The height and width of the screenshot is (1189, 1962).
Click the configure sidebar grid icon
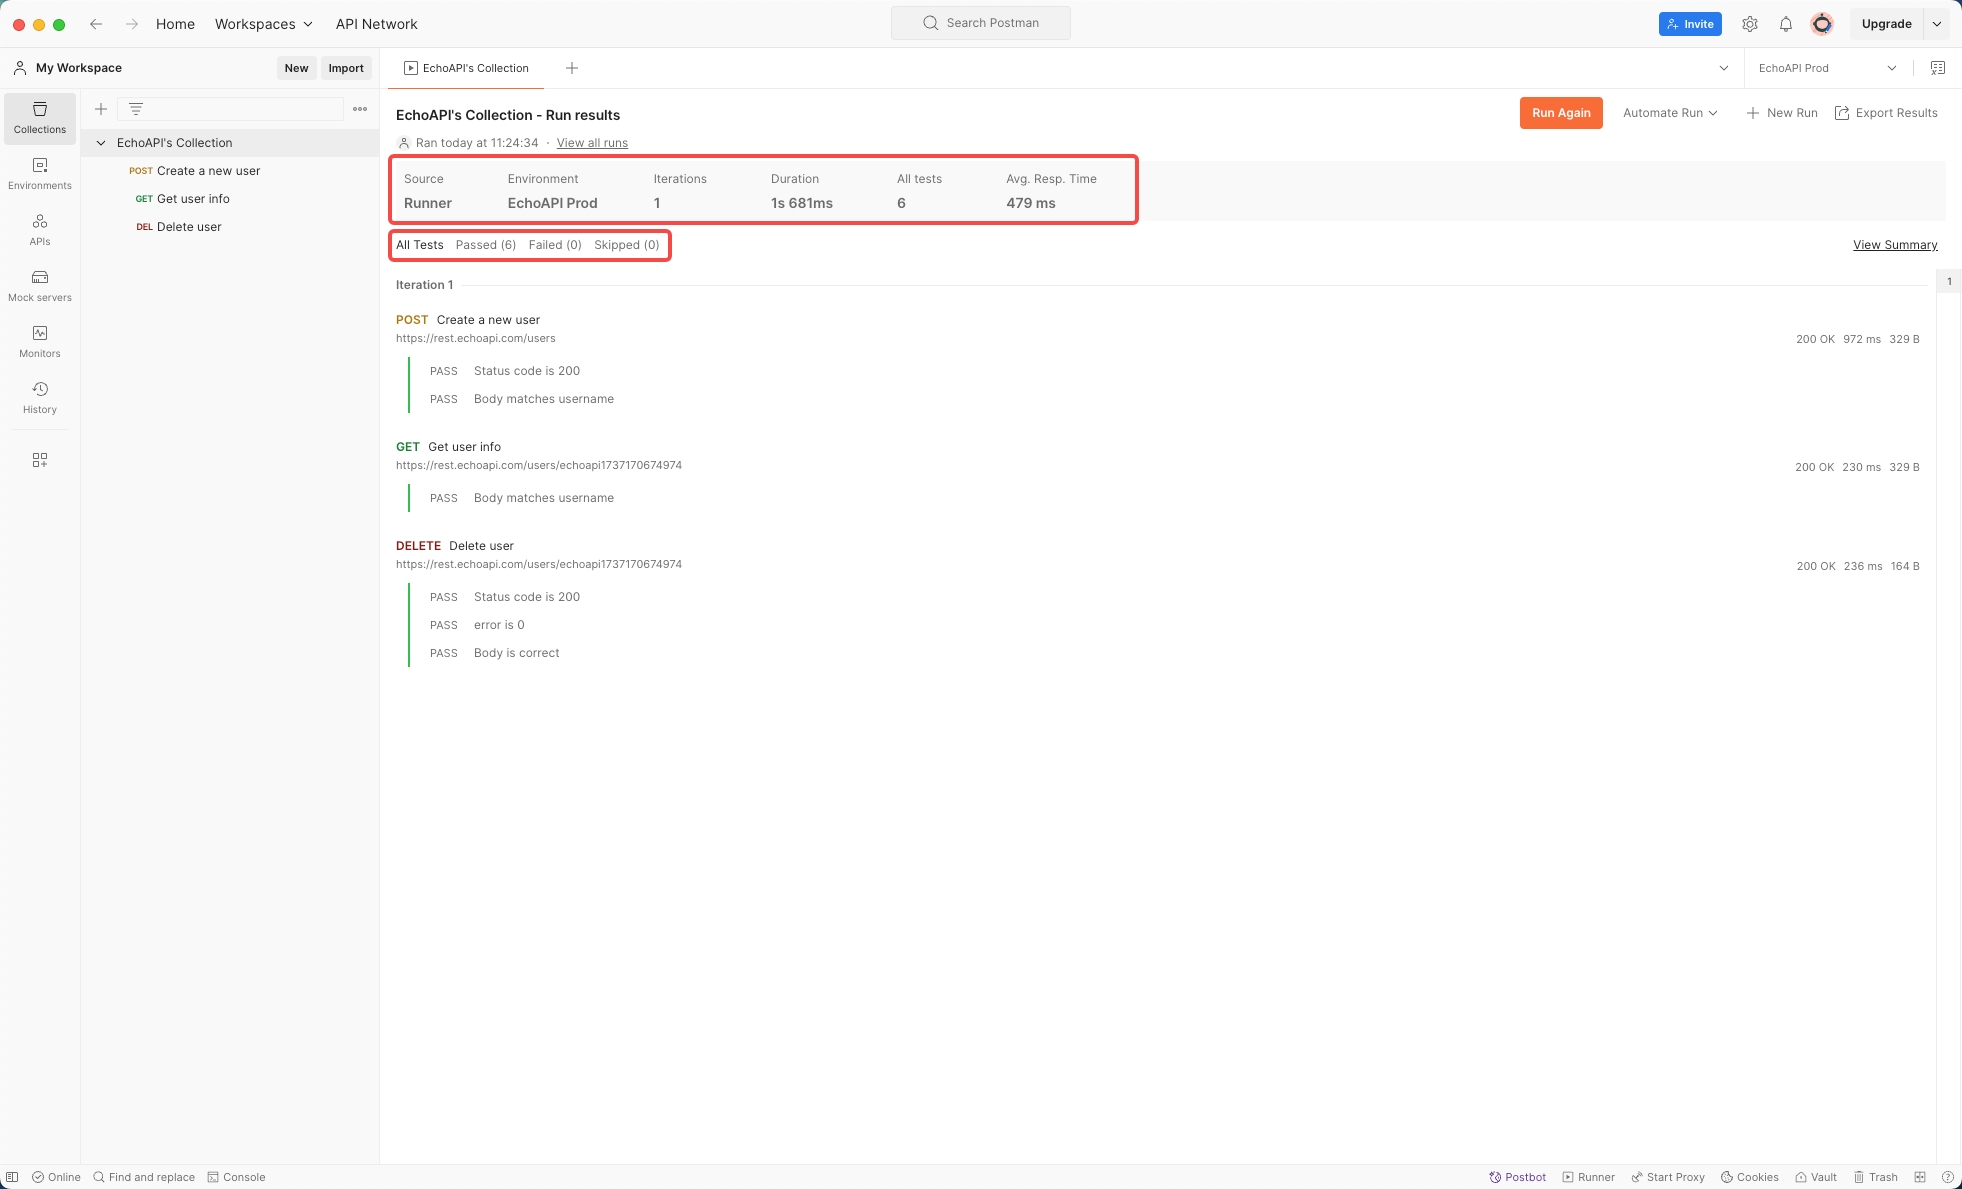[40, 460]
